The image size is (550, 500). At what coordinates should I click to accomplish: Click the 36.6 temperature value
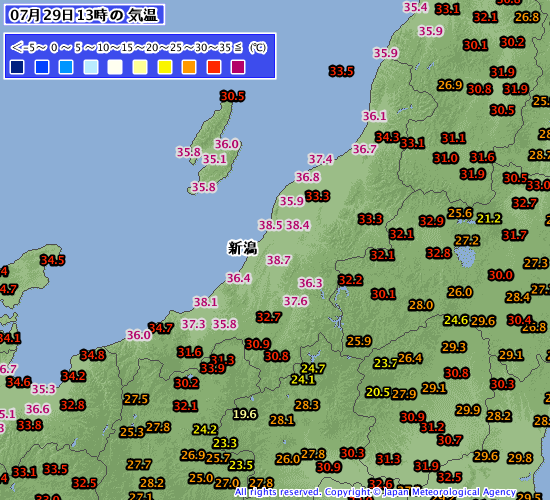(38, 409)
